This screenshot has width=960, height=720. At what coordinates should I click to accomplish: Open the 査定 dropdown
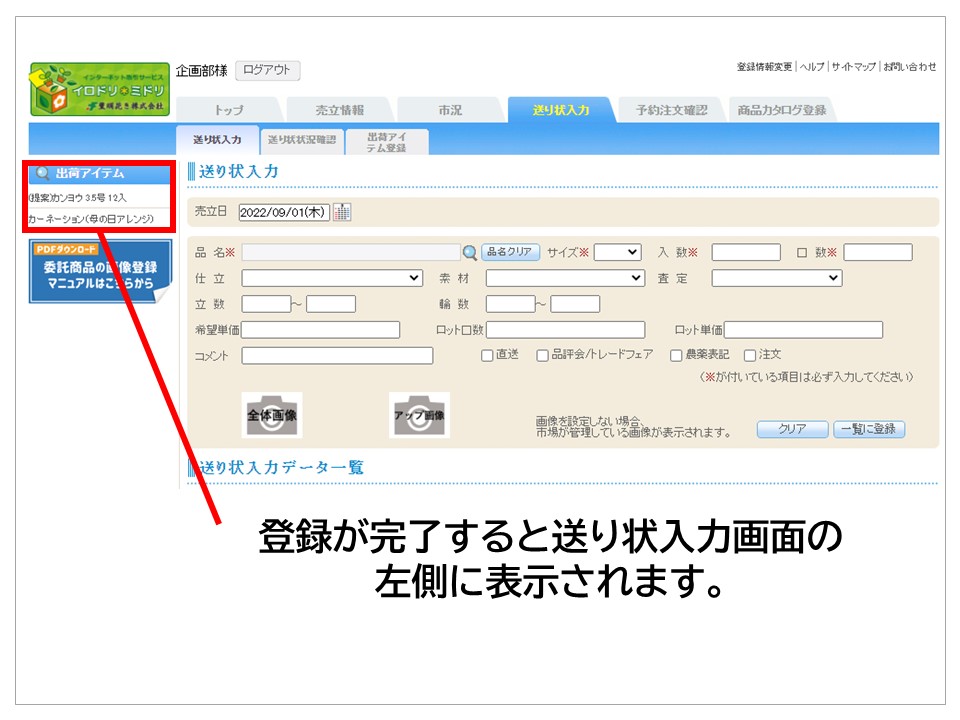777,278
